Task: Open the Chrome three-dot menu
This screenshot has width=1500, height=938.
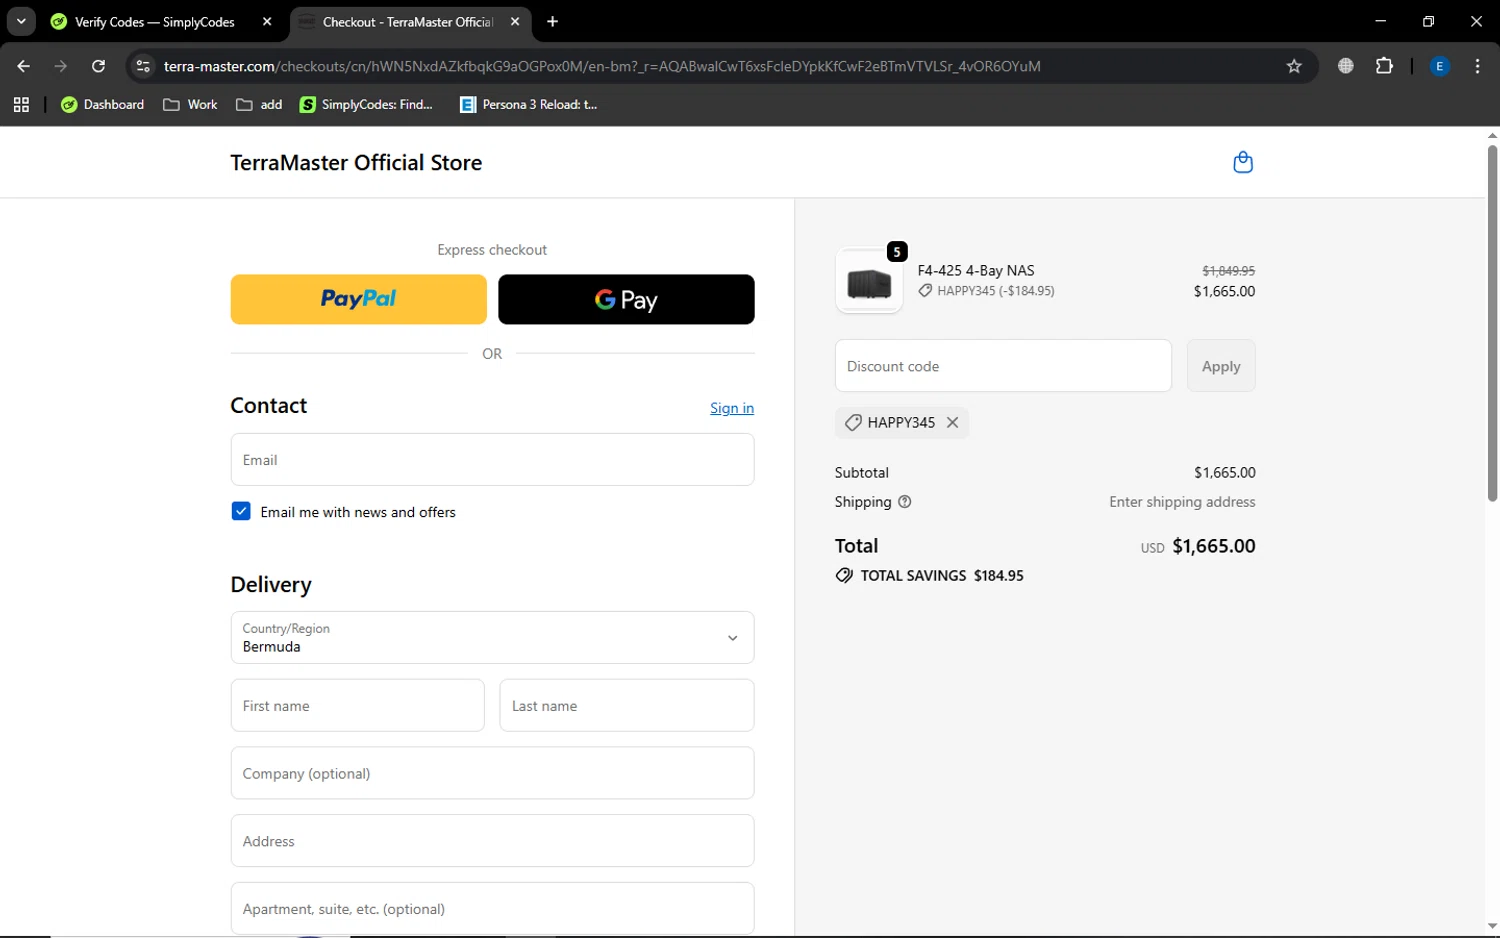Action: [1477, 66]
